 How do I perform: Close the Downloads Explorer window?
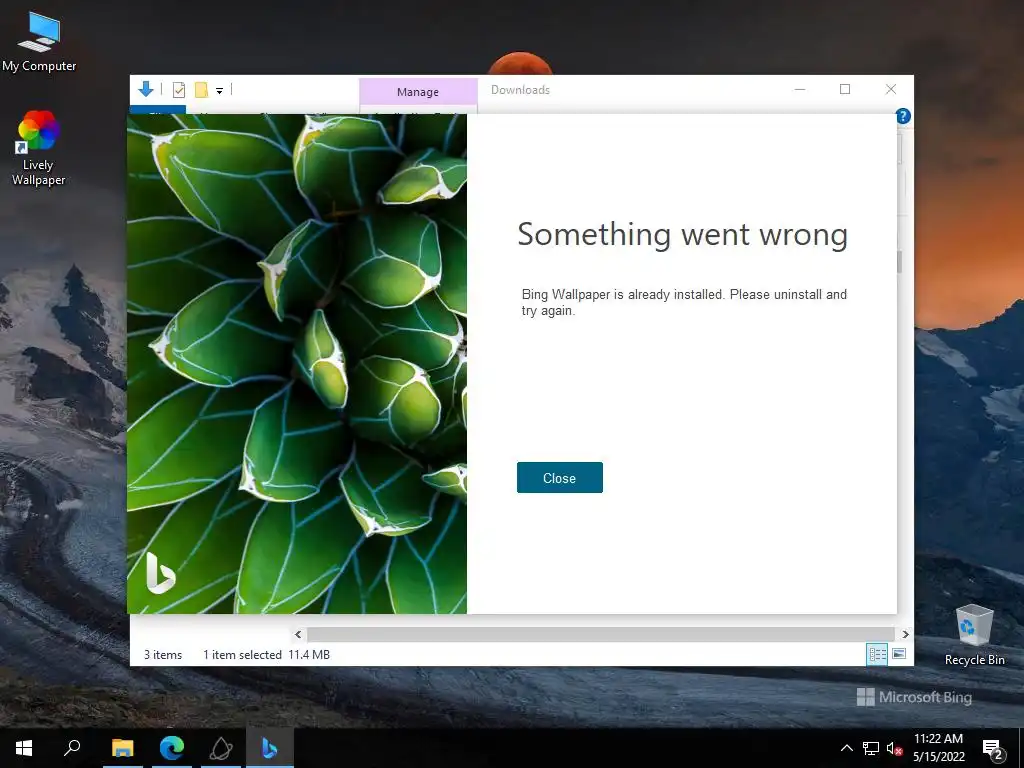pyautogui.click(x=891, y=89)
